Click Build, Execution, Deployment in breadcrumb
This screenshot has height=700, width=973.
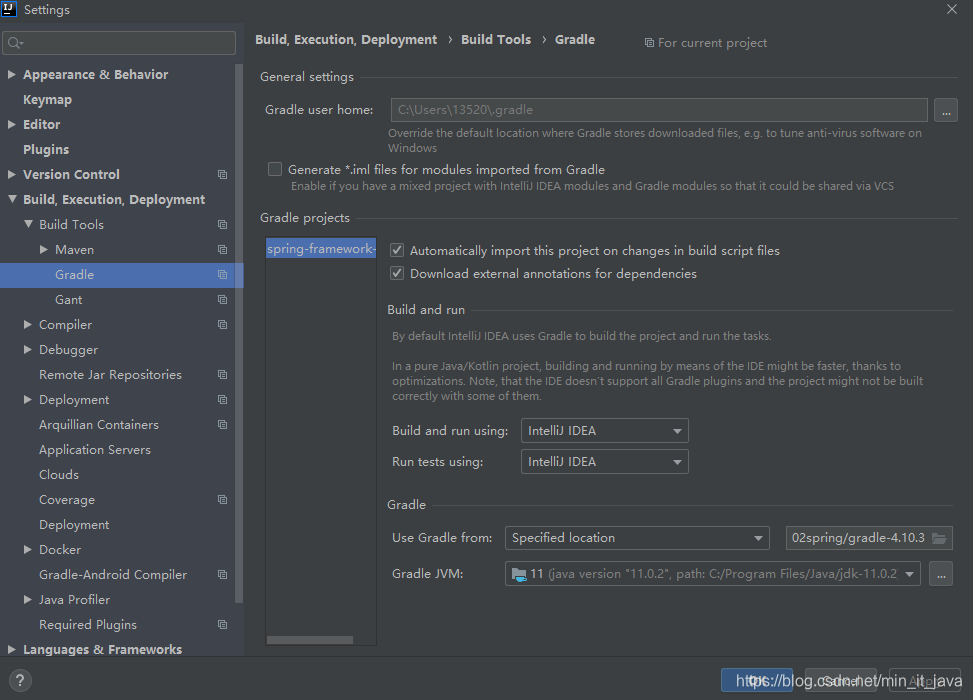(346, 40)
